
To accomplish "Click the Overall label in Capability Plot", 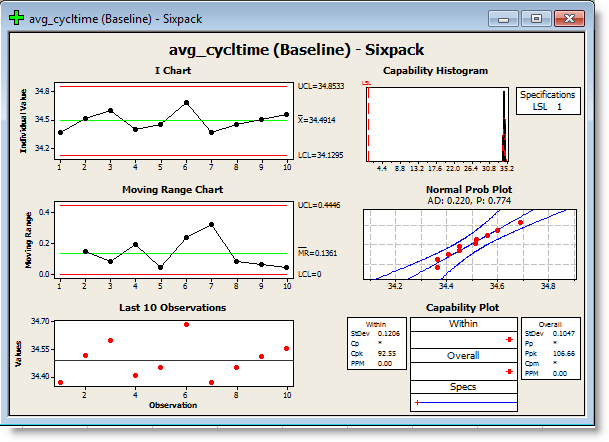I will tap(463, 356).
